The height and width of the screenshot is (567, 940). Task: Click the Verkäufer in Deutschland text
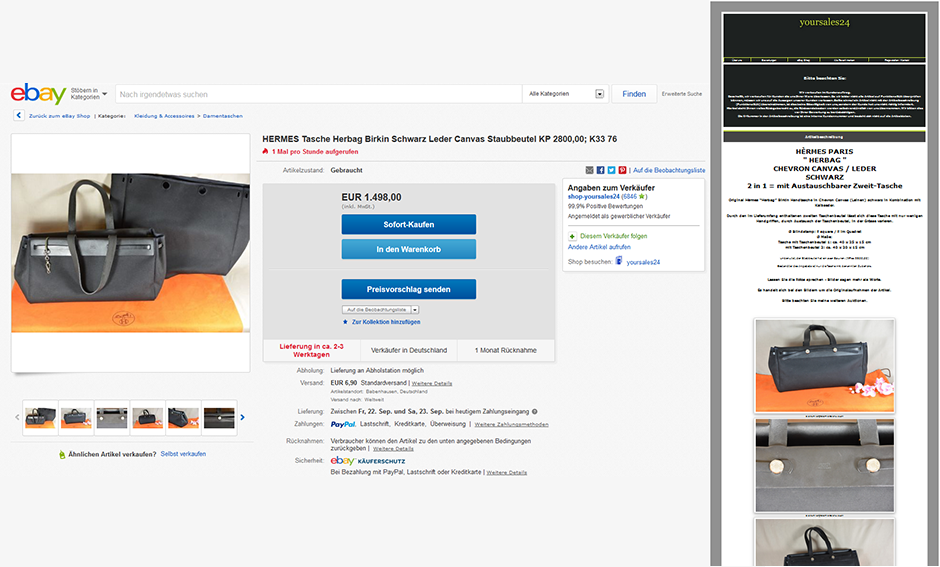click(409, 351)
